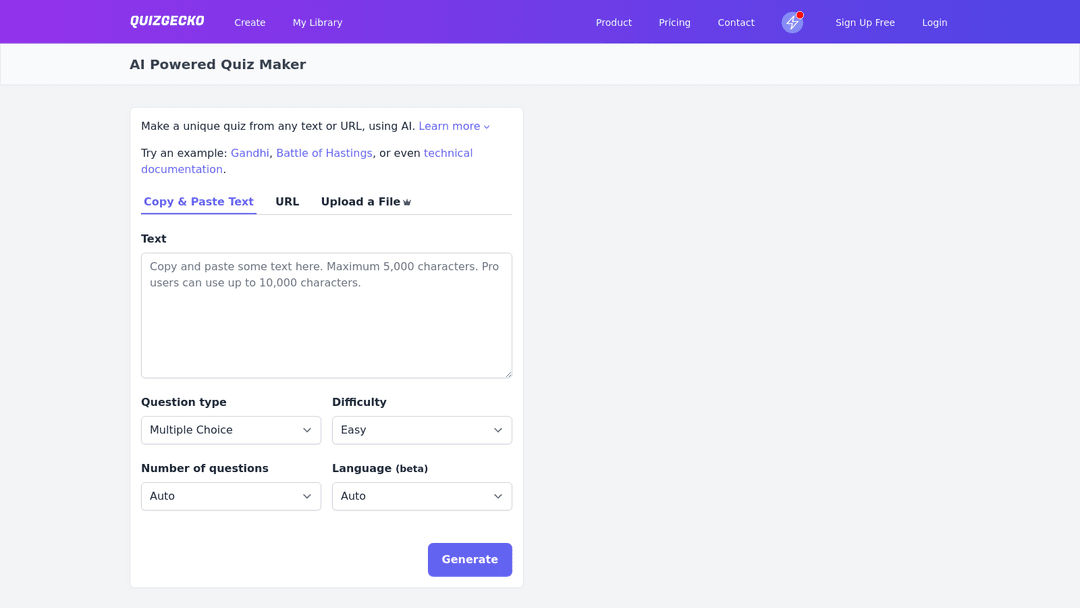This screenshot has height=608, width=1080.
Task: Click the Generate button
Action: tap(470, 559)
